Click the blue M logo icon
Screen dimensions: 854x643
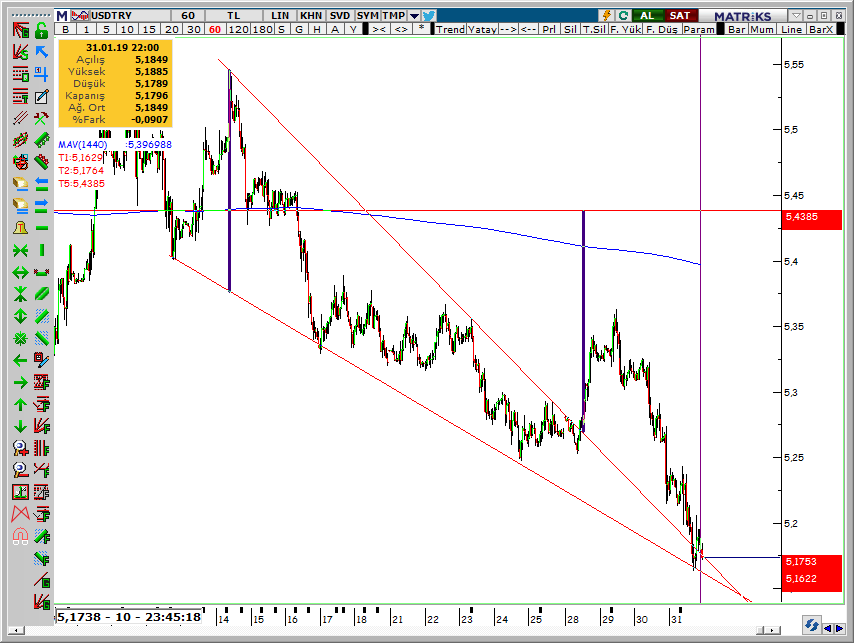coord(62,16)
